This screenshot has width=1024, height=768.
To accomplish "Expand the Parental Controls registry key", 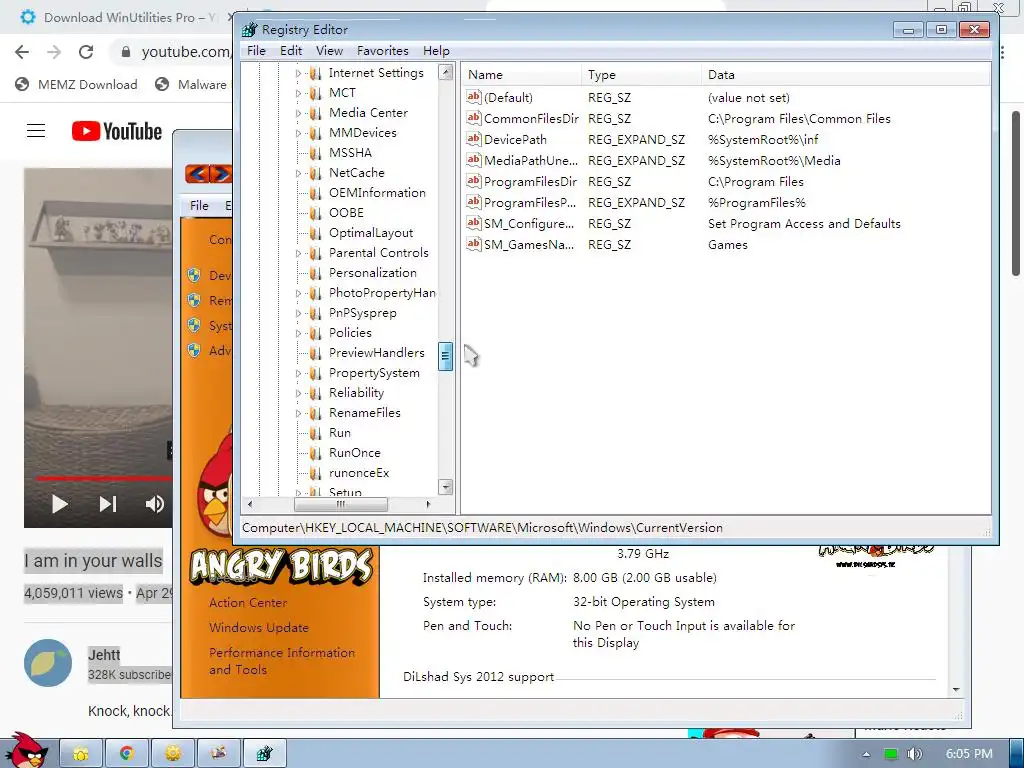I will pos(298,253).
